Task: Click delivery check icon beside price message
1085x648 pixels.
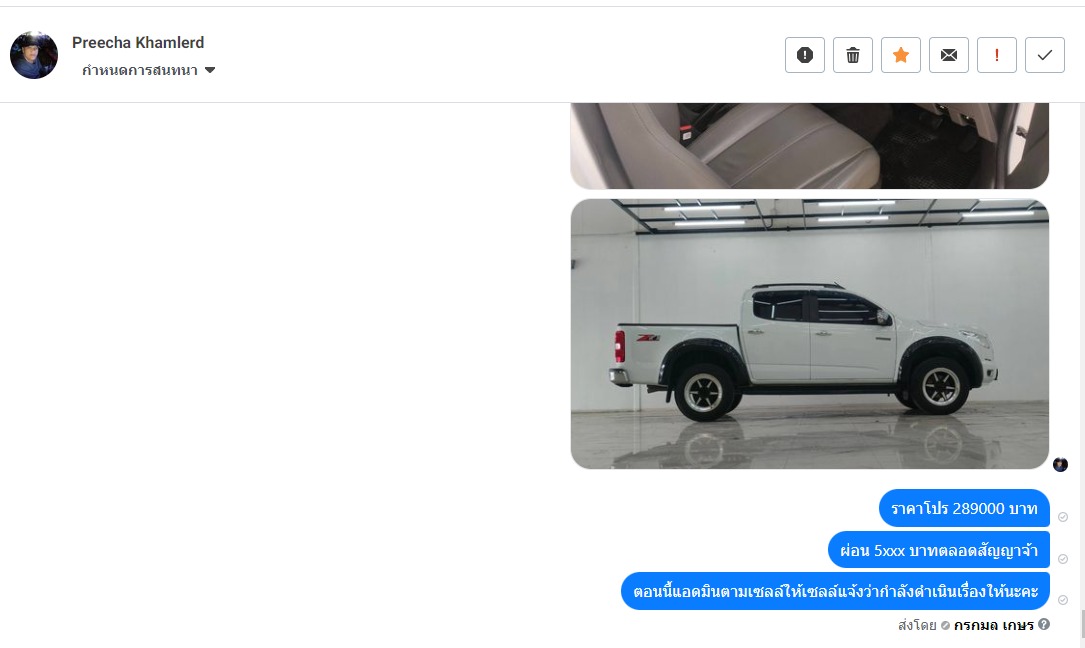Action: (1063, 517)
